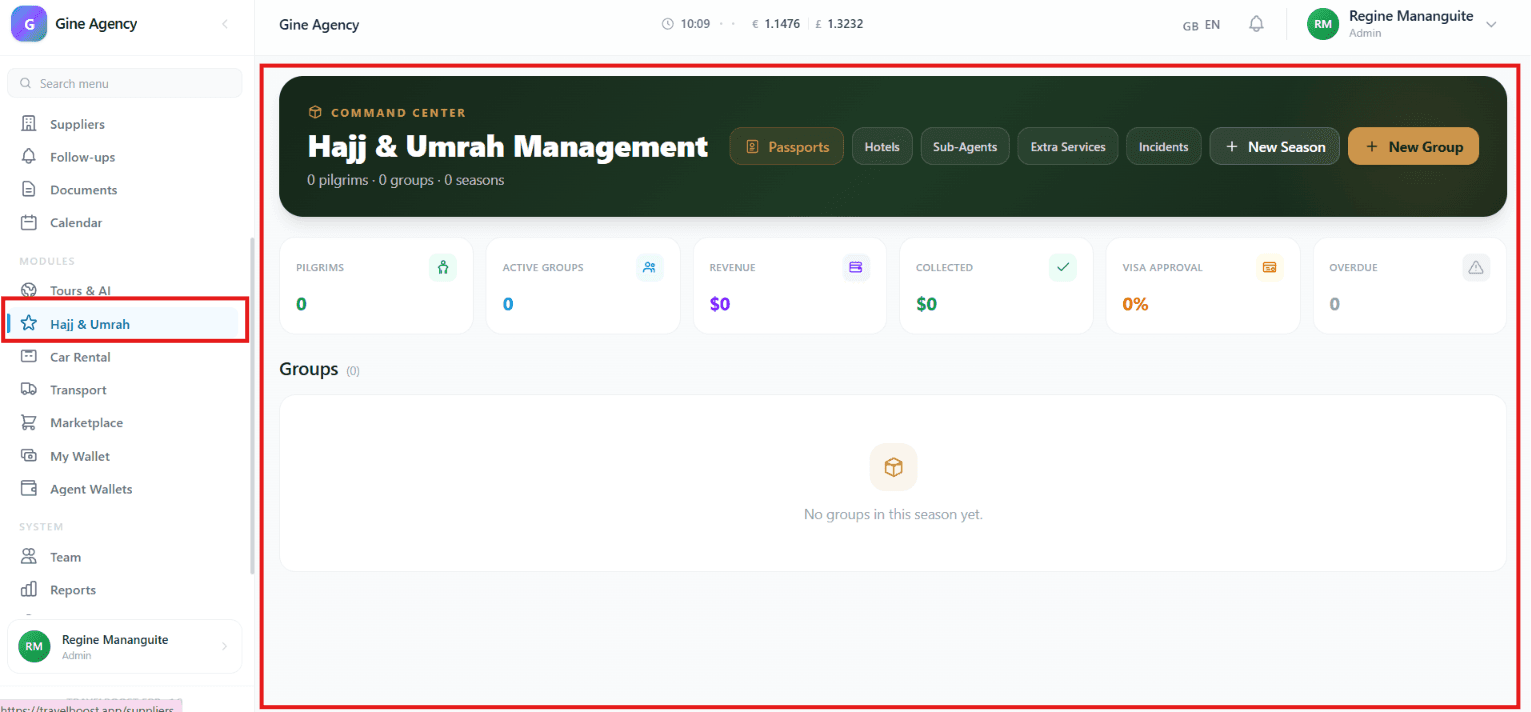Open the sidebar Regine Mananguite profile card
The image size is (1531, 712).
(x=125, y=646)
